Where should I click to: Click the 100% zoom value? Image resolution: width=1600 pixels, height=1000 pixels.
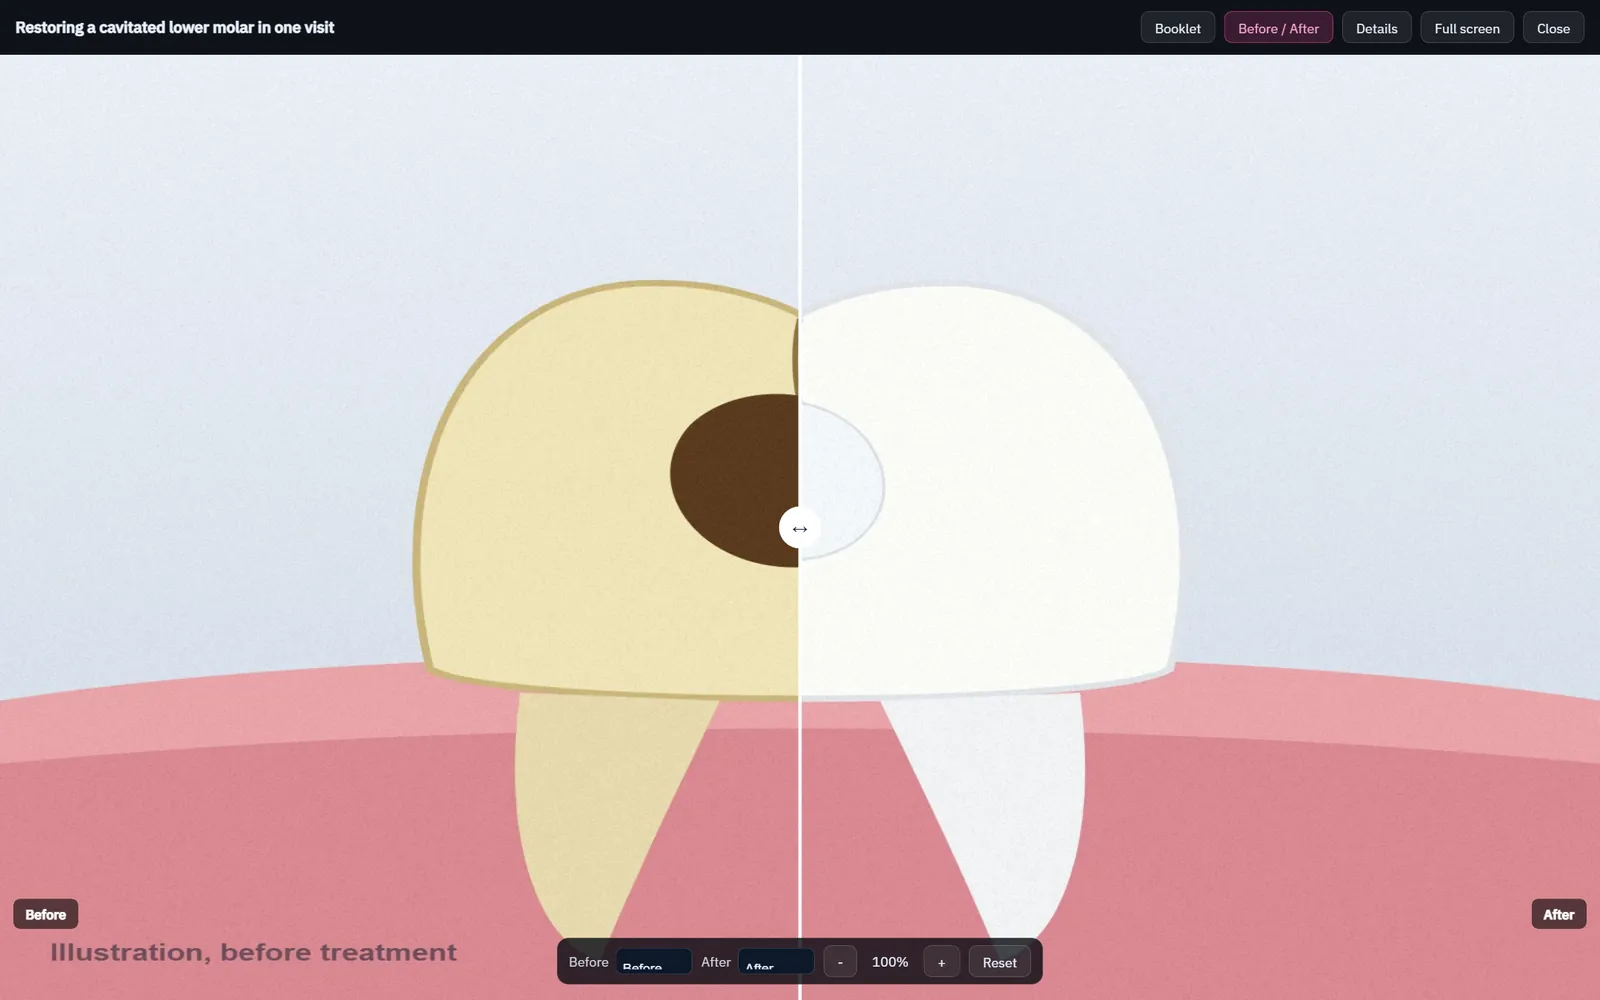890,962
